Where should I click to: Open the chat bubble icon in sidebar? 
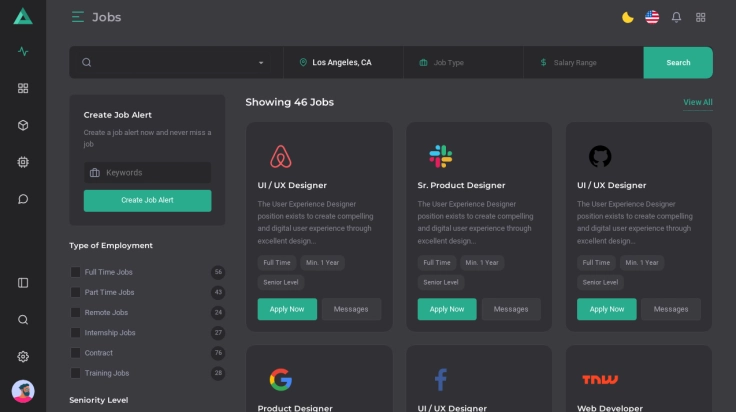(23, 199)
